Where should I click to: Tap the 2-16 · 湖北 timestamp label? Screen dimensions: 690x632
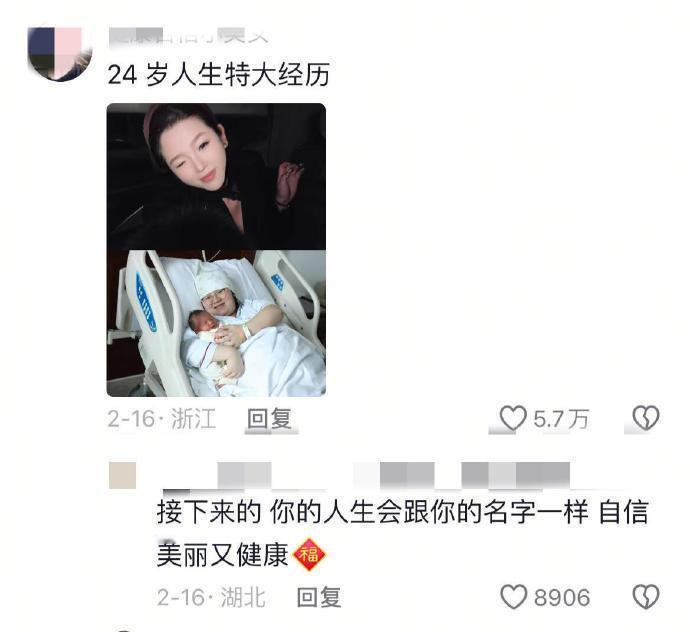click(x=211, y=597)
